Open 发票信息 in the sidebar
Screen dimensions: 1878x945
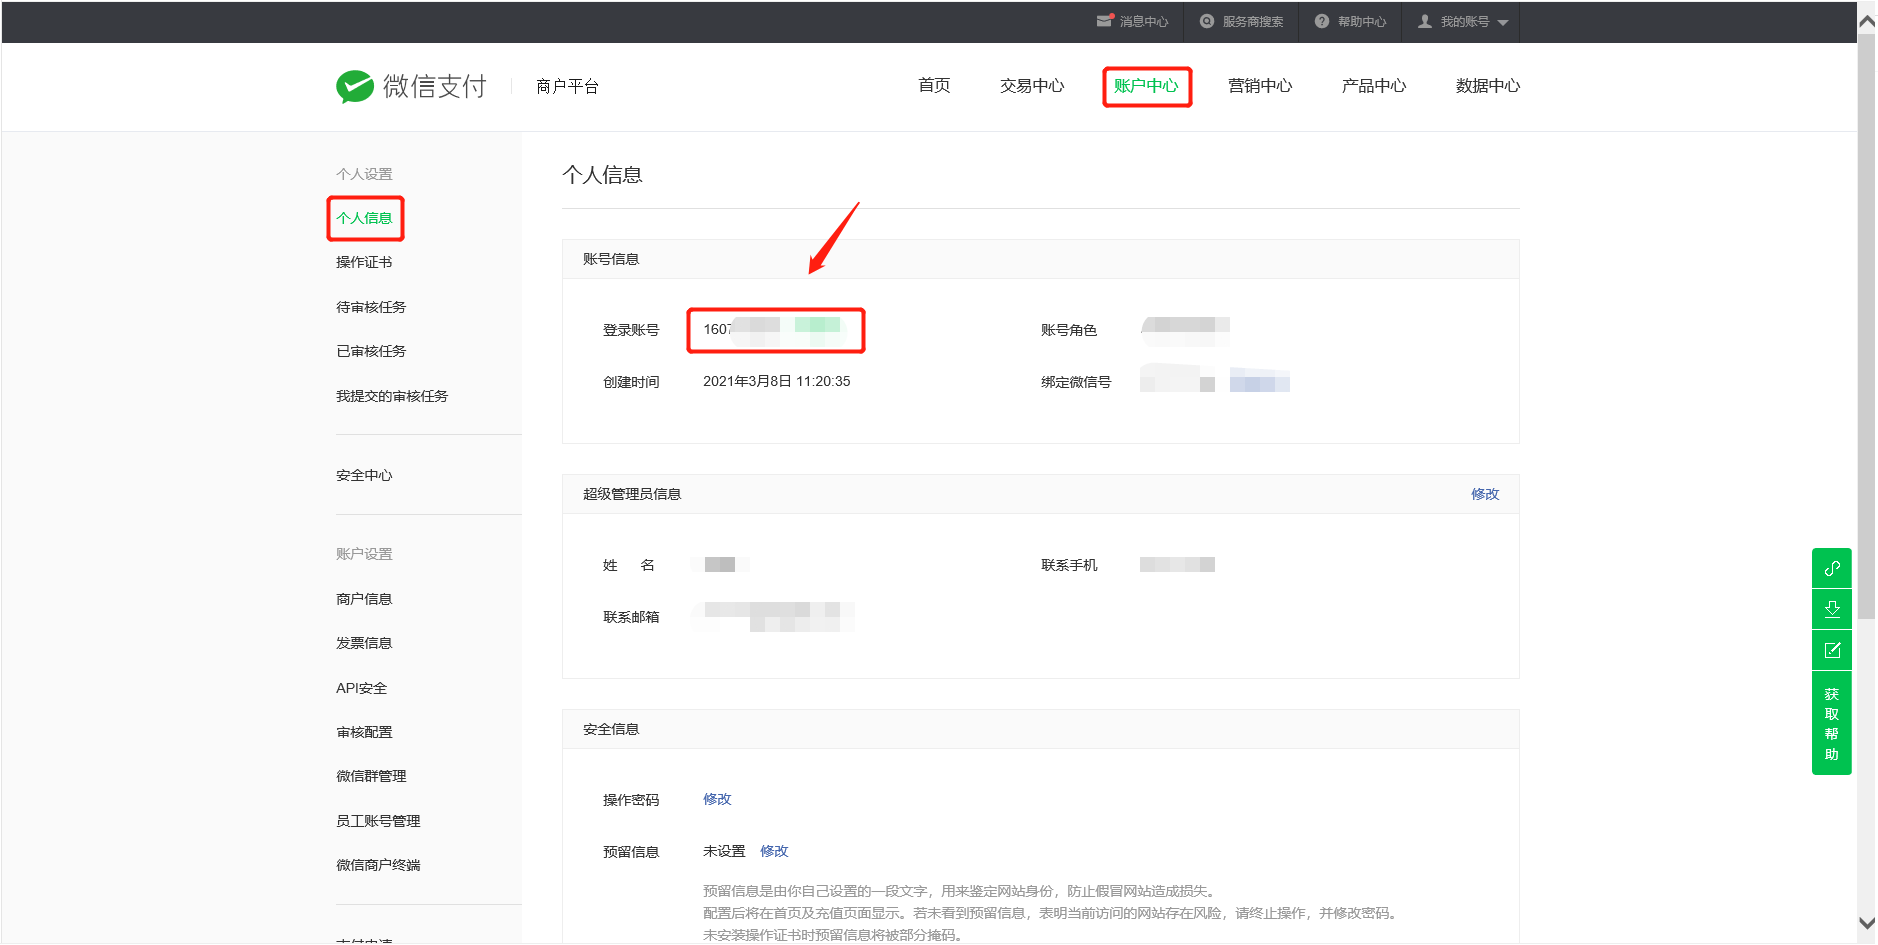coord(364,643)
